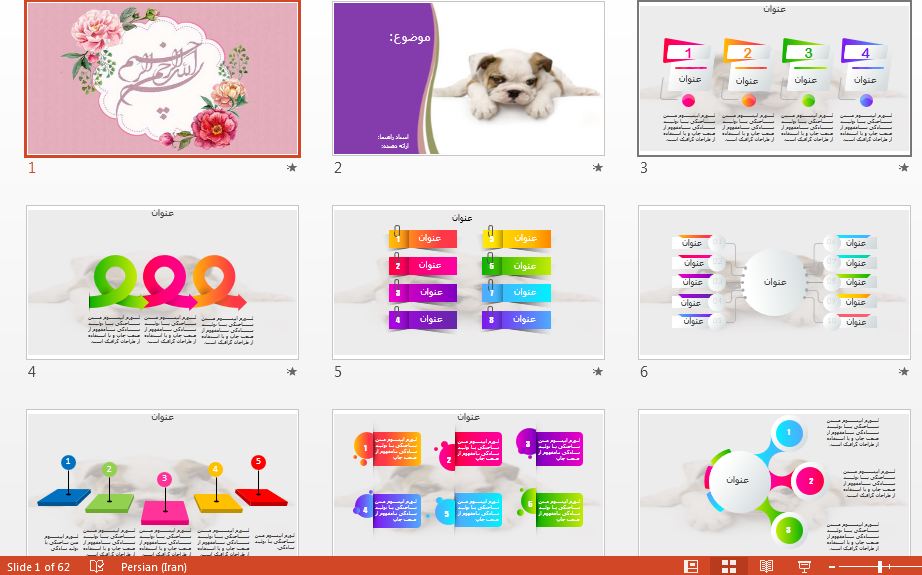
Task: Click the zoom slider handle
Action: pyautogui.click(x=880, y=566)
